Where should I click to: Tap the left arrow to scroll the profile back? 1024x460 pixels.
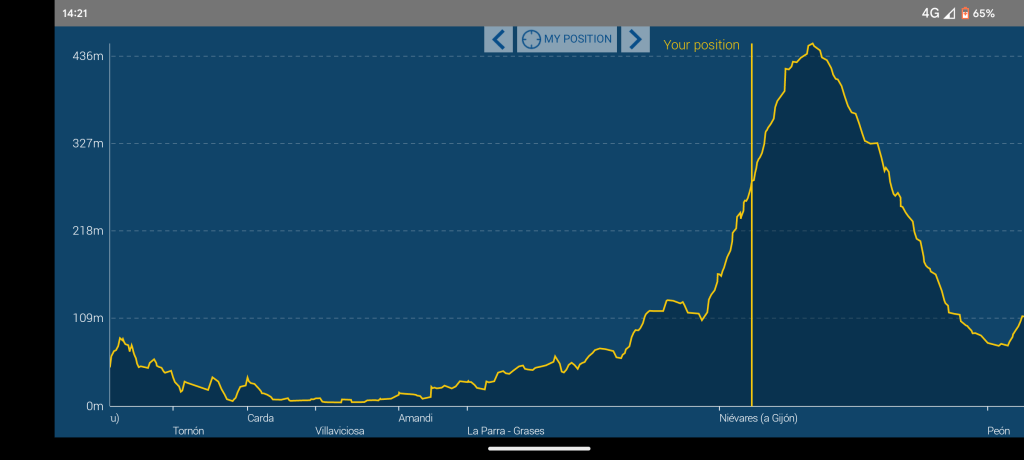coord(498,39)
